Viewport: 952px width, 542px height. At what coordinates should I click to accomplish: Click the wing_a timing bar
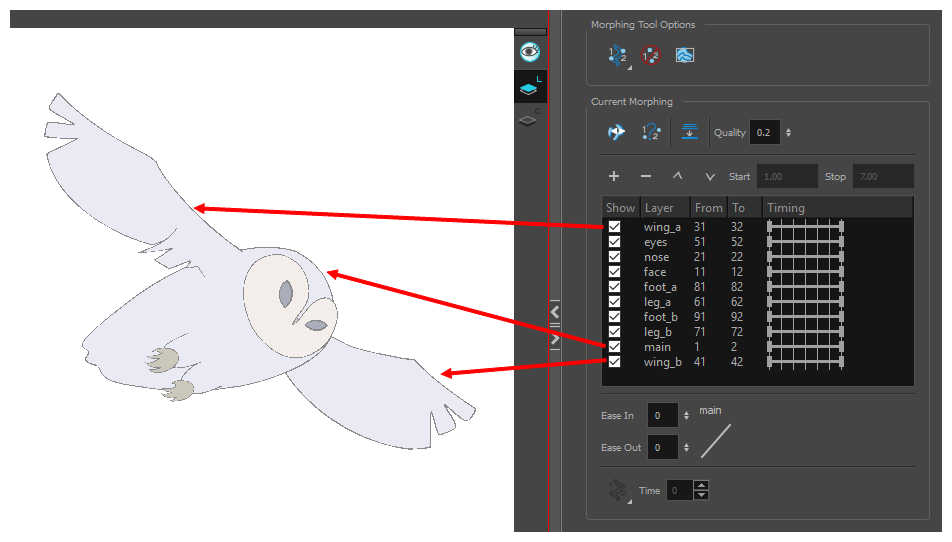(806, 226)
